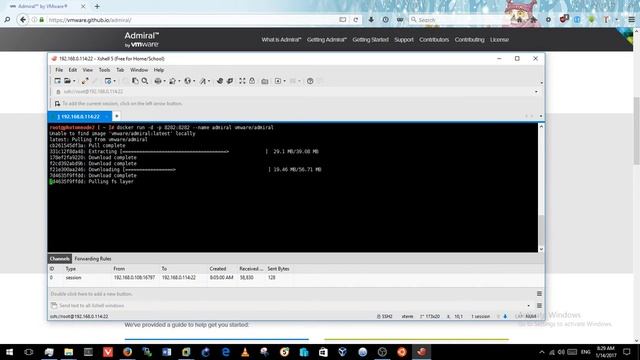
Task: Open the Windows notification center icon
Action: (627, 352)
